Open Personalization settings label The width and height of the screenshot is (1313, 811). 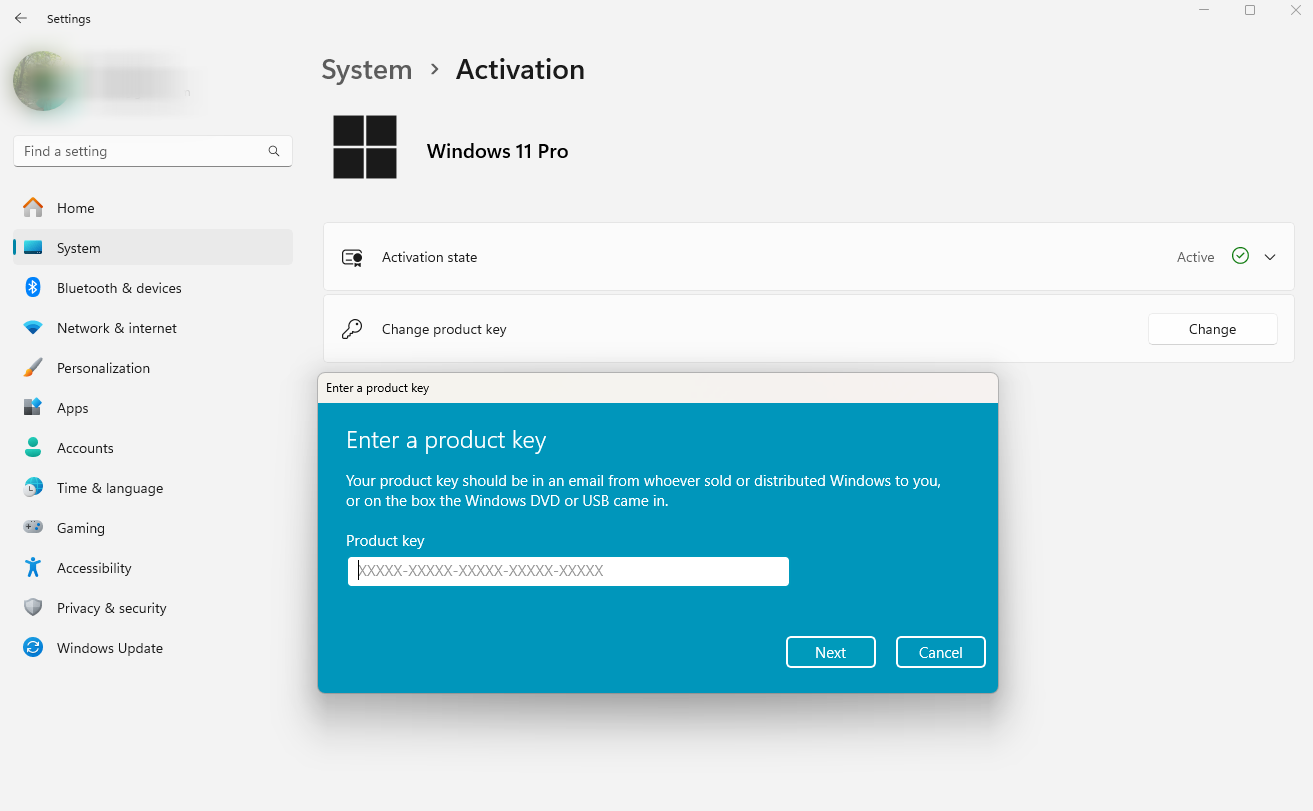pos(103,368)
